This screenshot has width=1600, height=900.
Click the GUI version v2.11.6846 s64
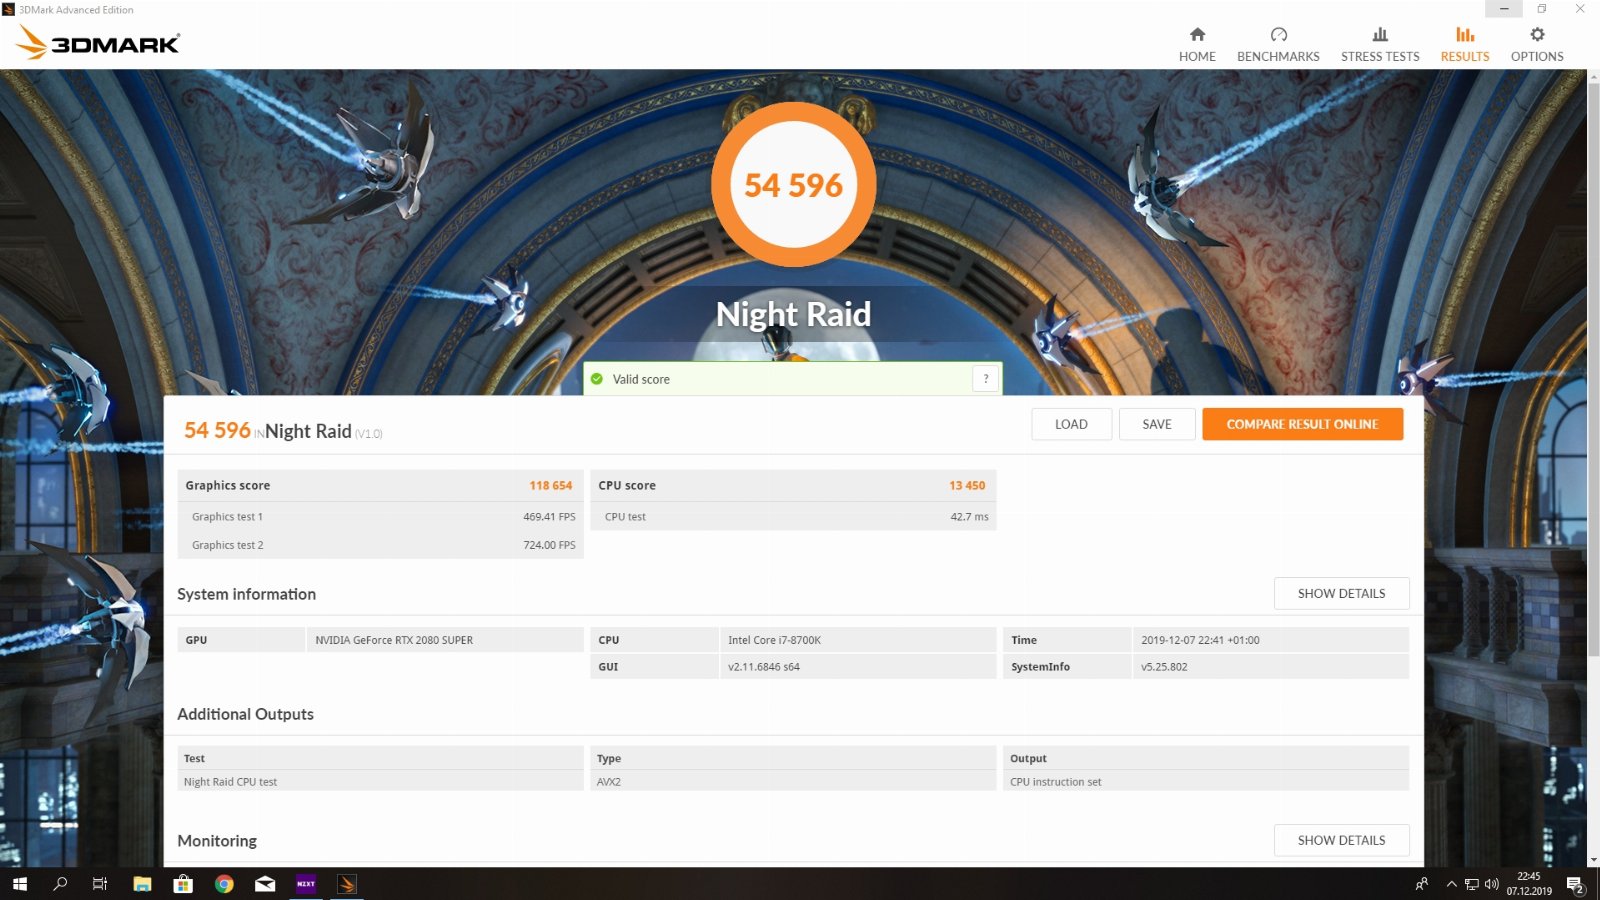(x=764, y=667)
